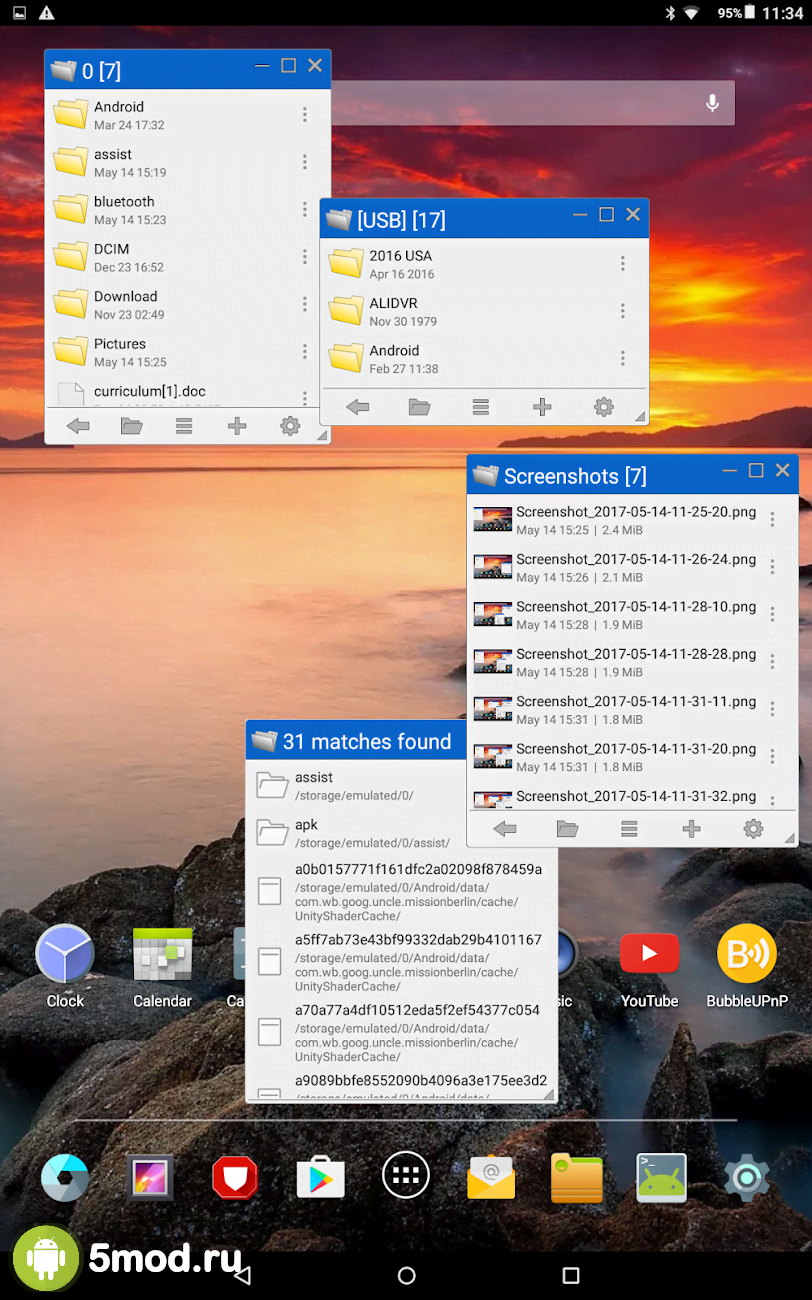The image size is (812, 1300).
Task: Open options for Screenshot_2017-05-14-11-25-20.png
Action: [772, 519]
